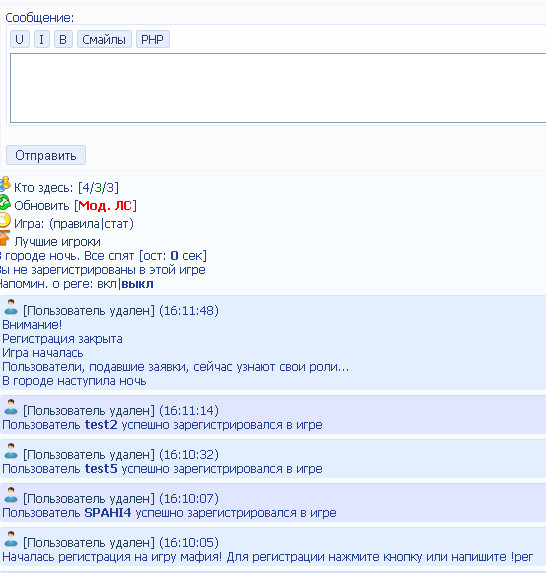The height and width of the screenshot is (573, 546).
Task: Click the bold username test5
Action: [x=101, y=469]
